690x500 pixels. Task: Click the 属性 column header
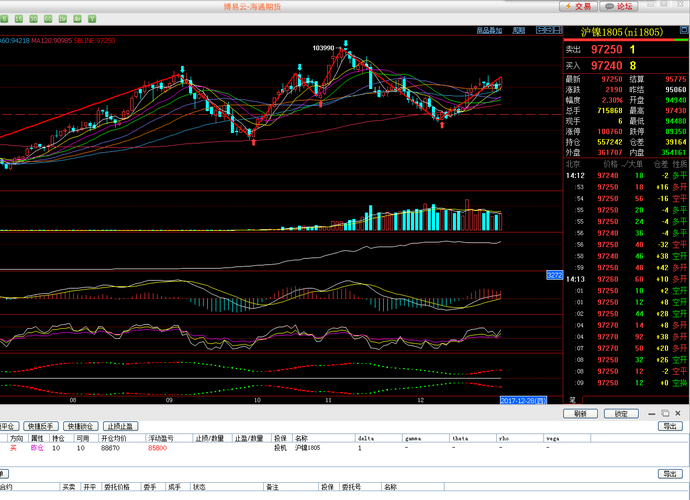pyautogui.click(x=37, y=438)
